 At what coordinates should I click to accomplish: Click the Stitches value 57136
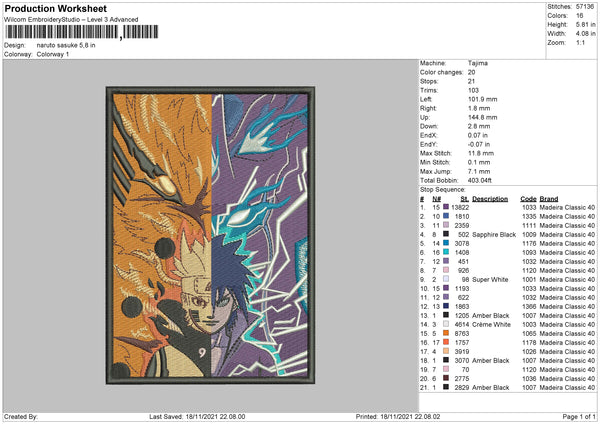coord(585,7)
